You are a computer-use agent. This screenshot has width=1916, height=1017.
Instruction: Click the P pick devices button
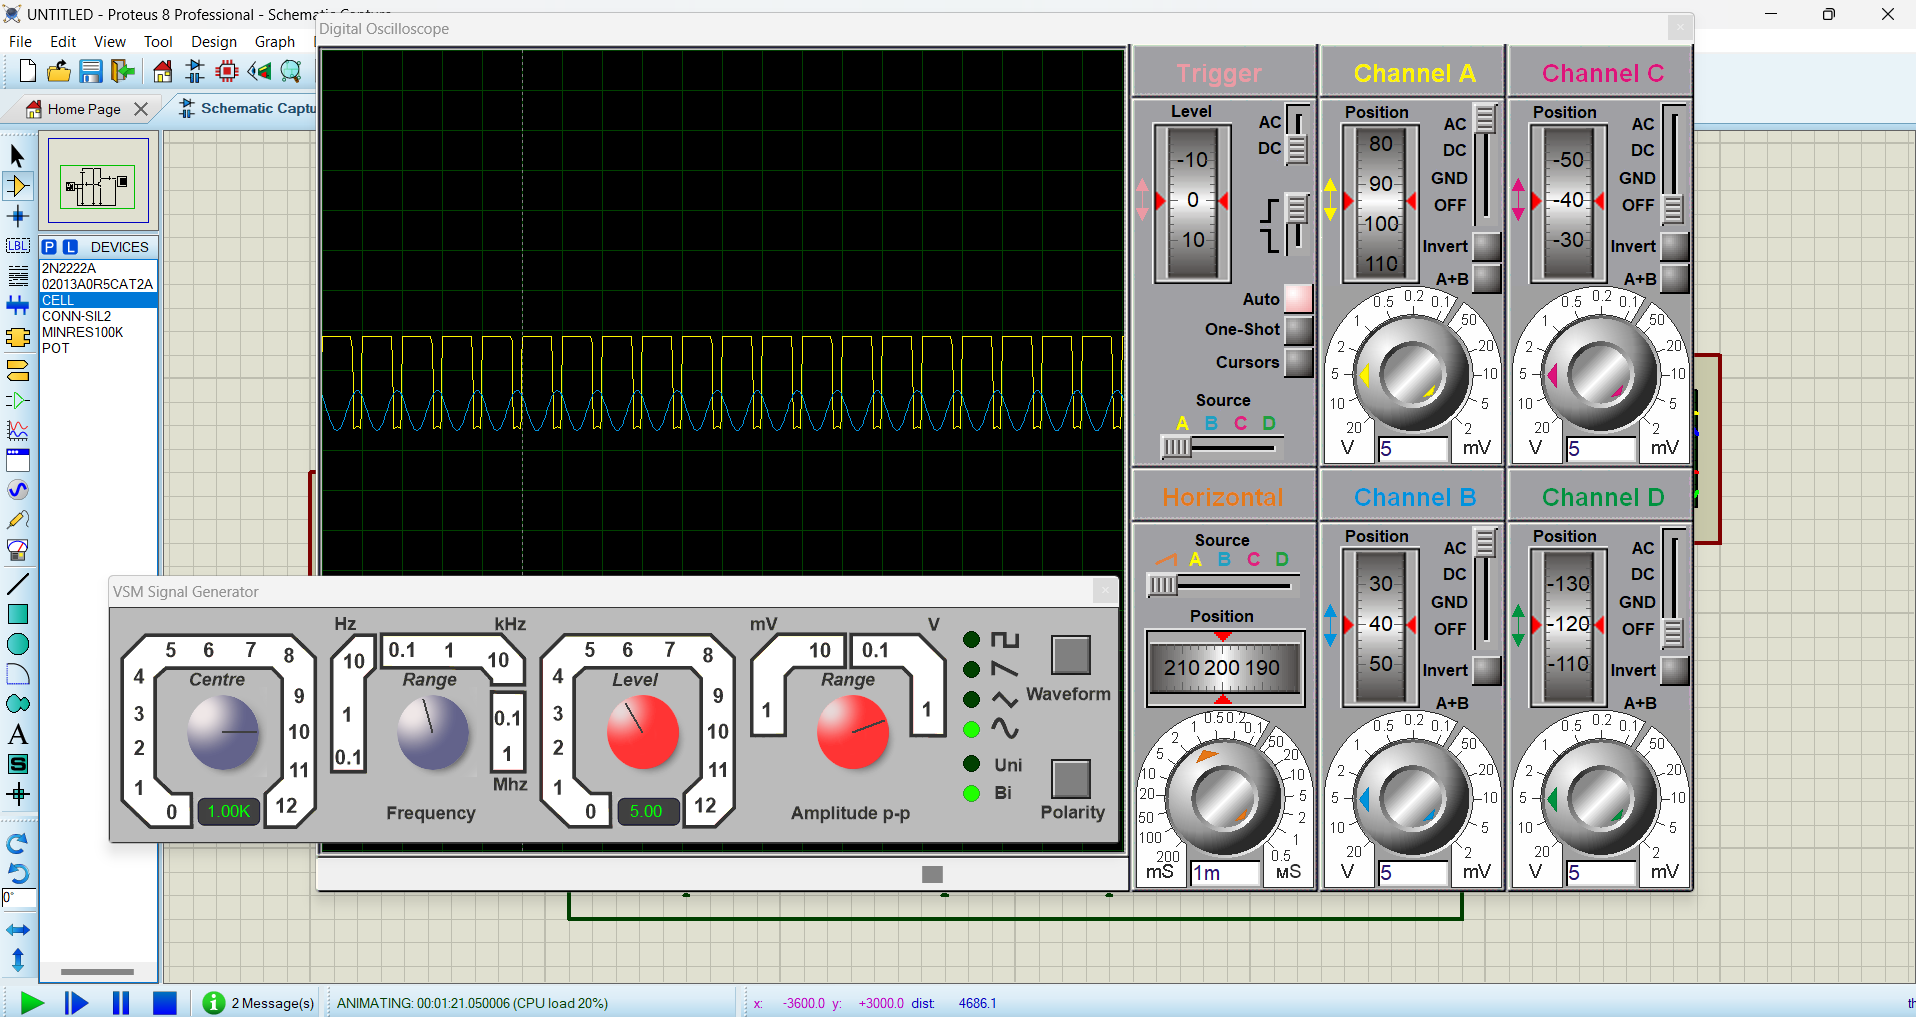click(49, 247)
